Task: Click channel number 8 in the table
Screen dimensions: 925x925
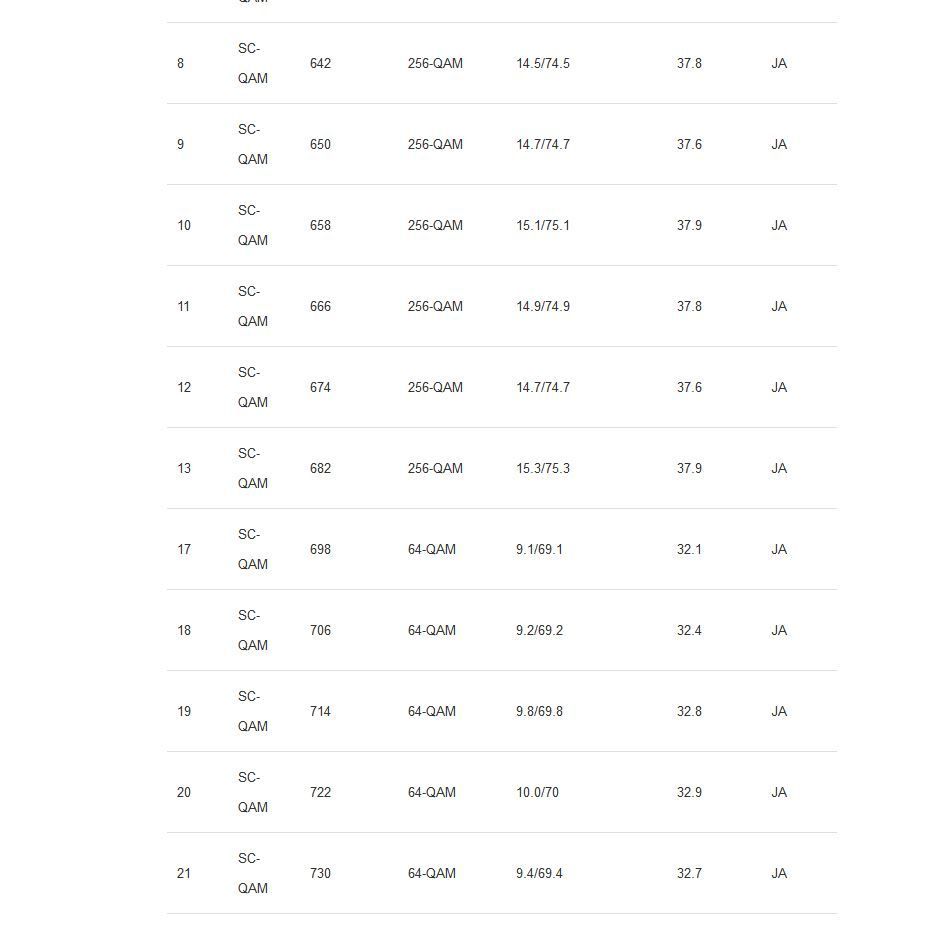Action: [181, 64]
